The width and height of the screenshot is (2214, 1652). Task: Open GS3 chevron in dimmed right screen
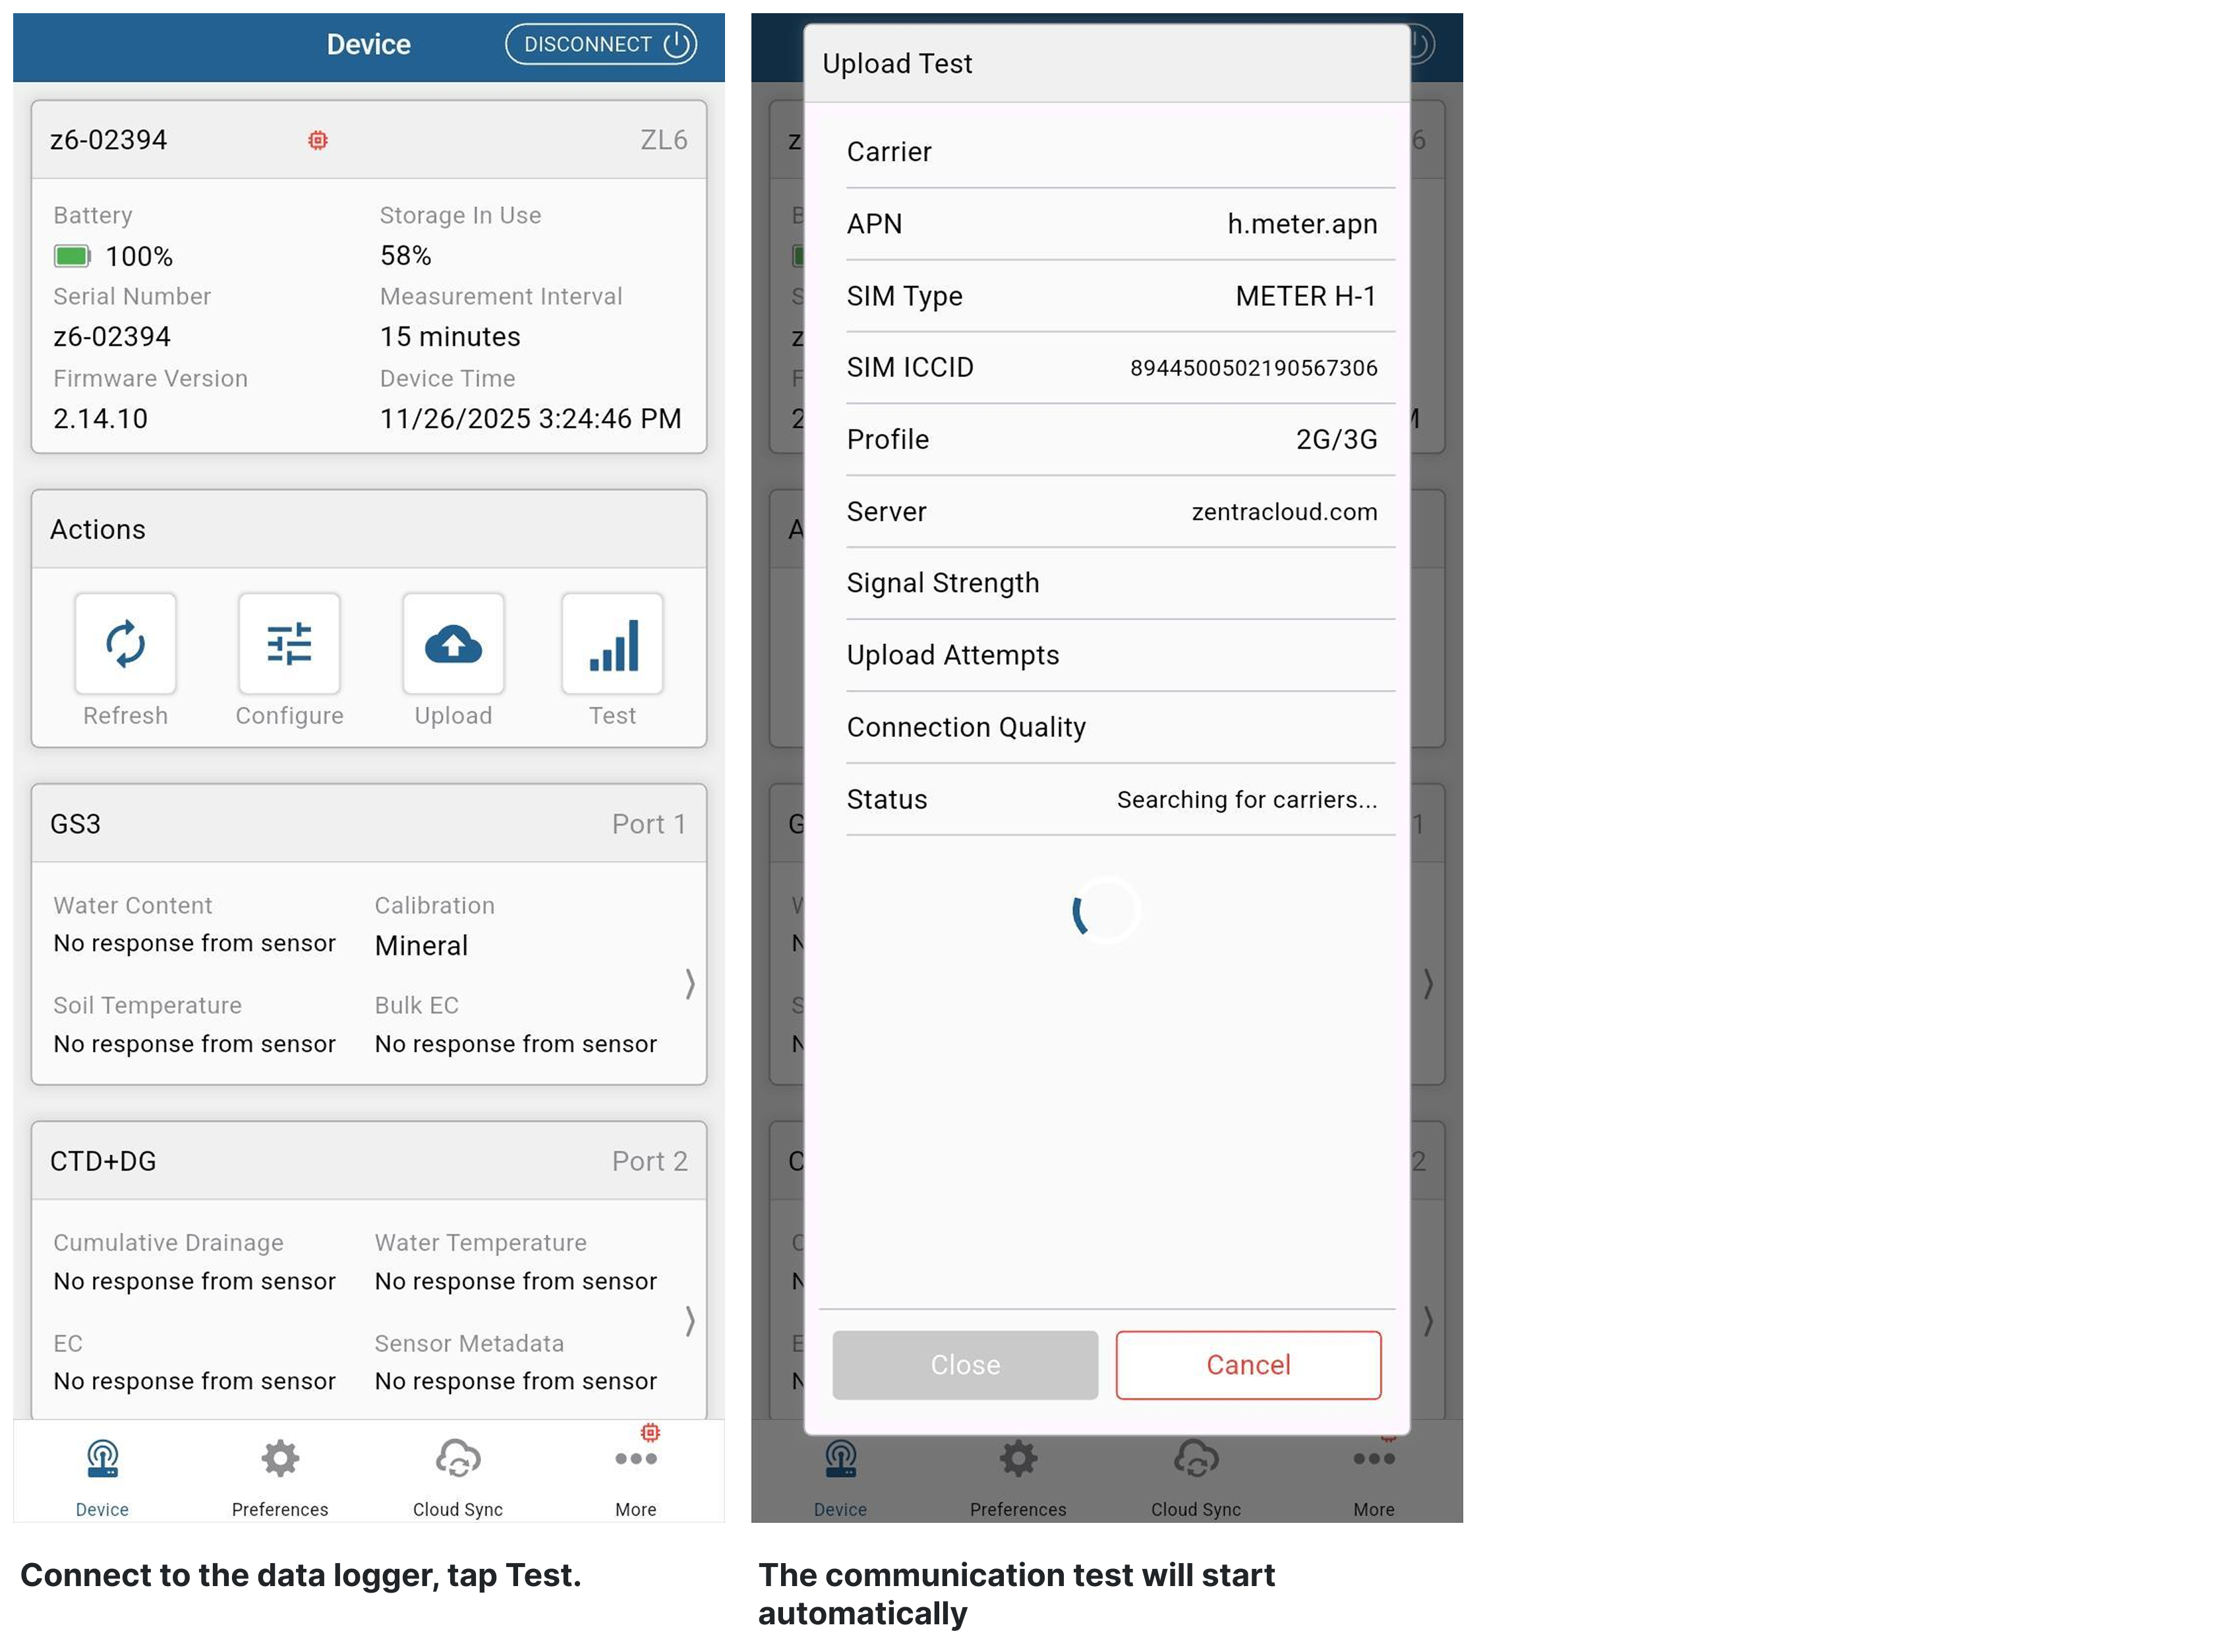pyautogui.click(x=1428, y=984)
